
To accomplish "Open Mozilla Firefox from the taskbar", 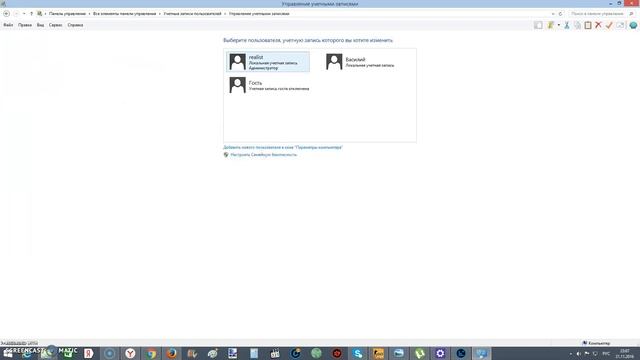I will pyautogui.click(x=171, y=353).
